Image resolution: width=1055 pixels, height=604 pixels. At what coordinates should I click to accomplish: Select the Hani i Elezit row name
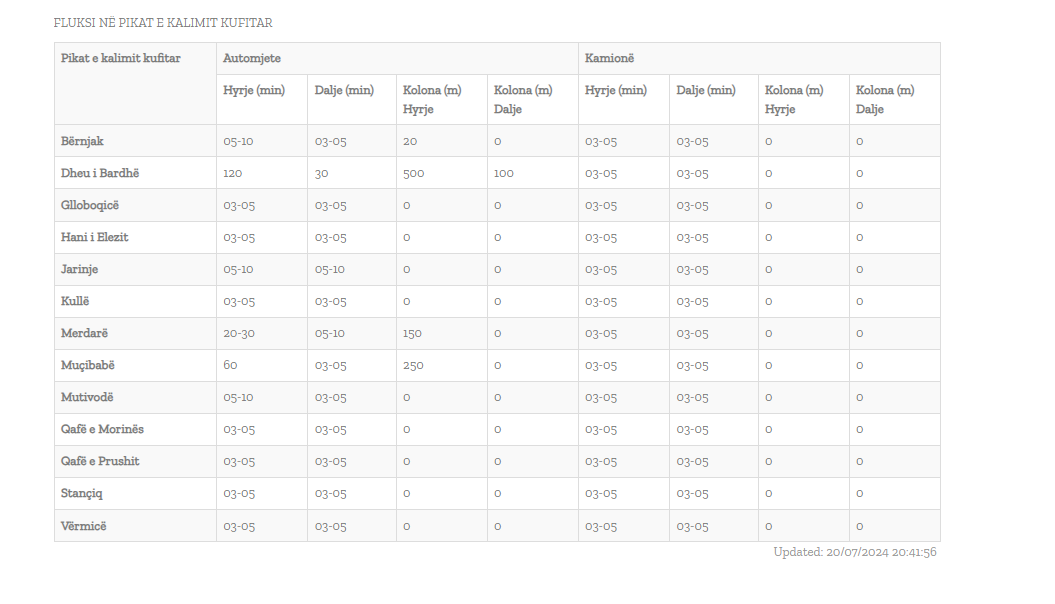pos(94,237)
